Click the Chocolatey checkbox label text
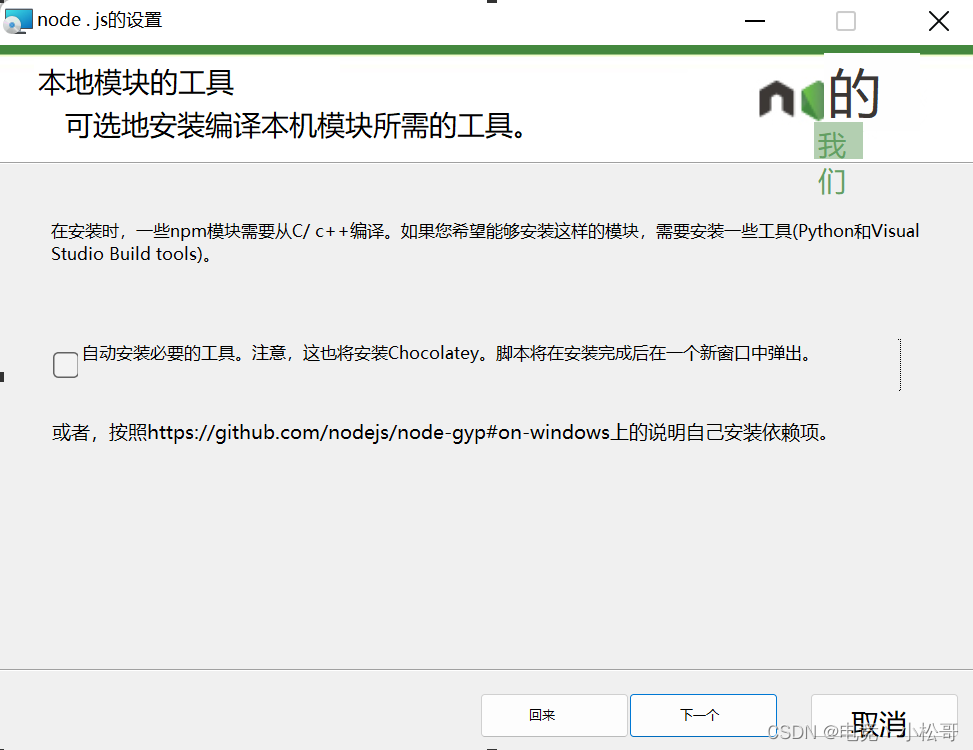This screenshot has width=973, height=750. pyautogui.click(x=446, y=354)
